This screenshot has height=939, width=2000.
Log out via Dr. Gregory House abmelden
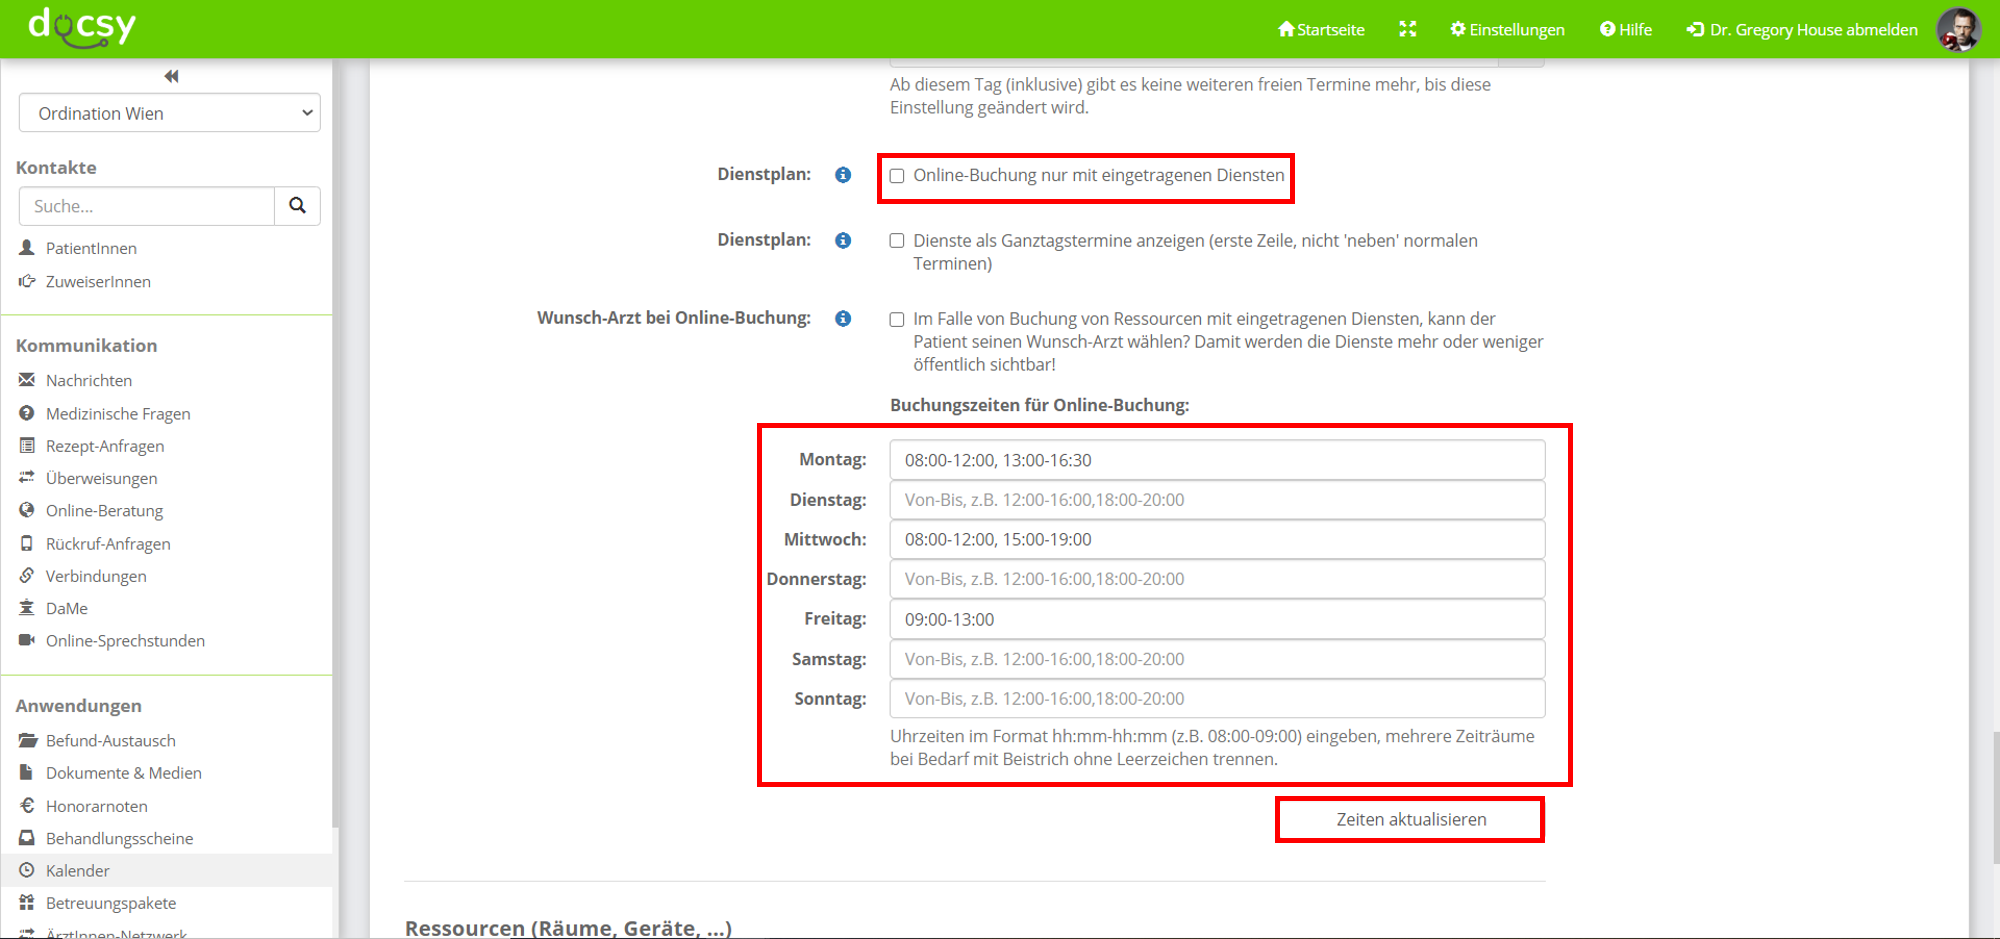1802,29
